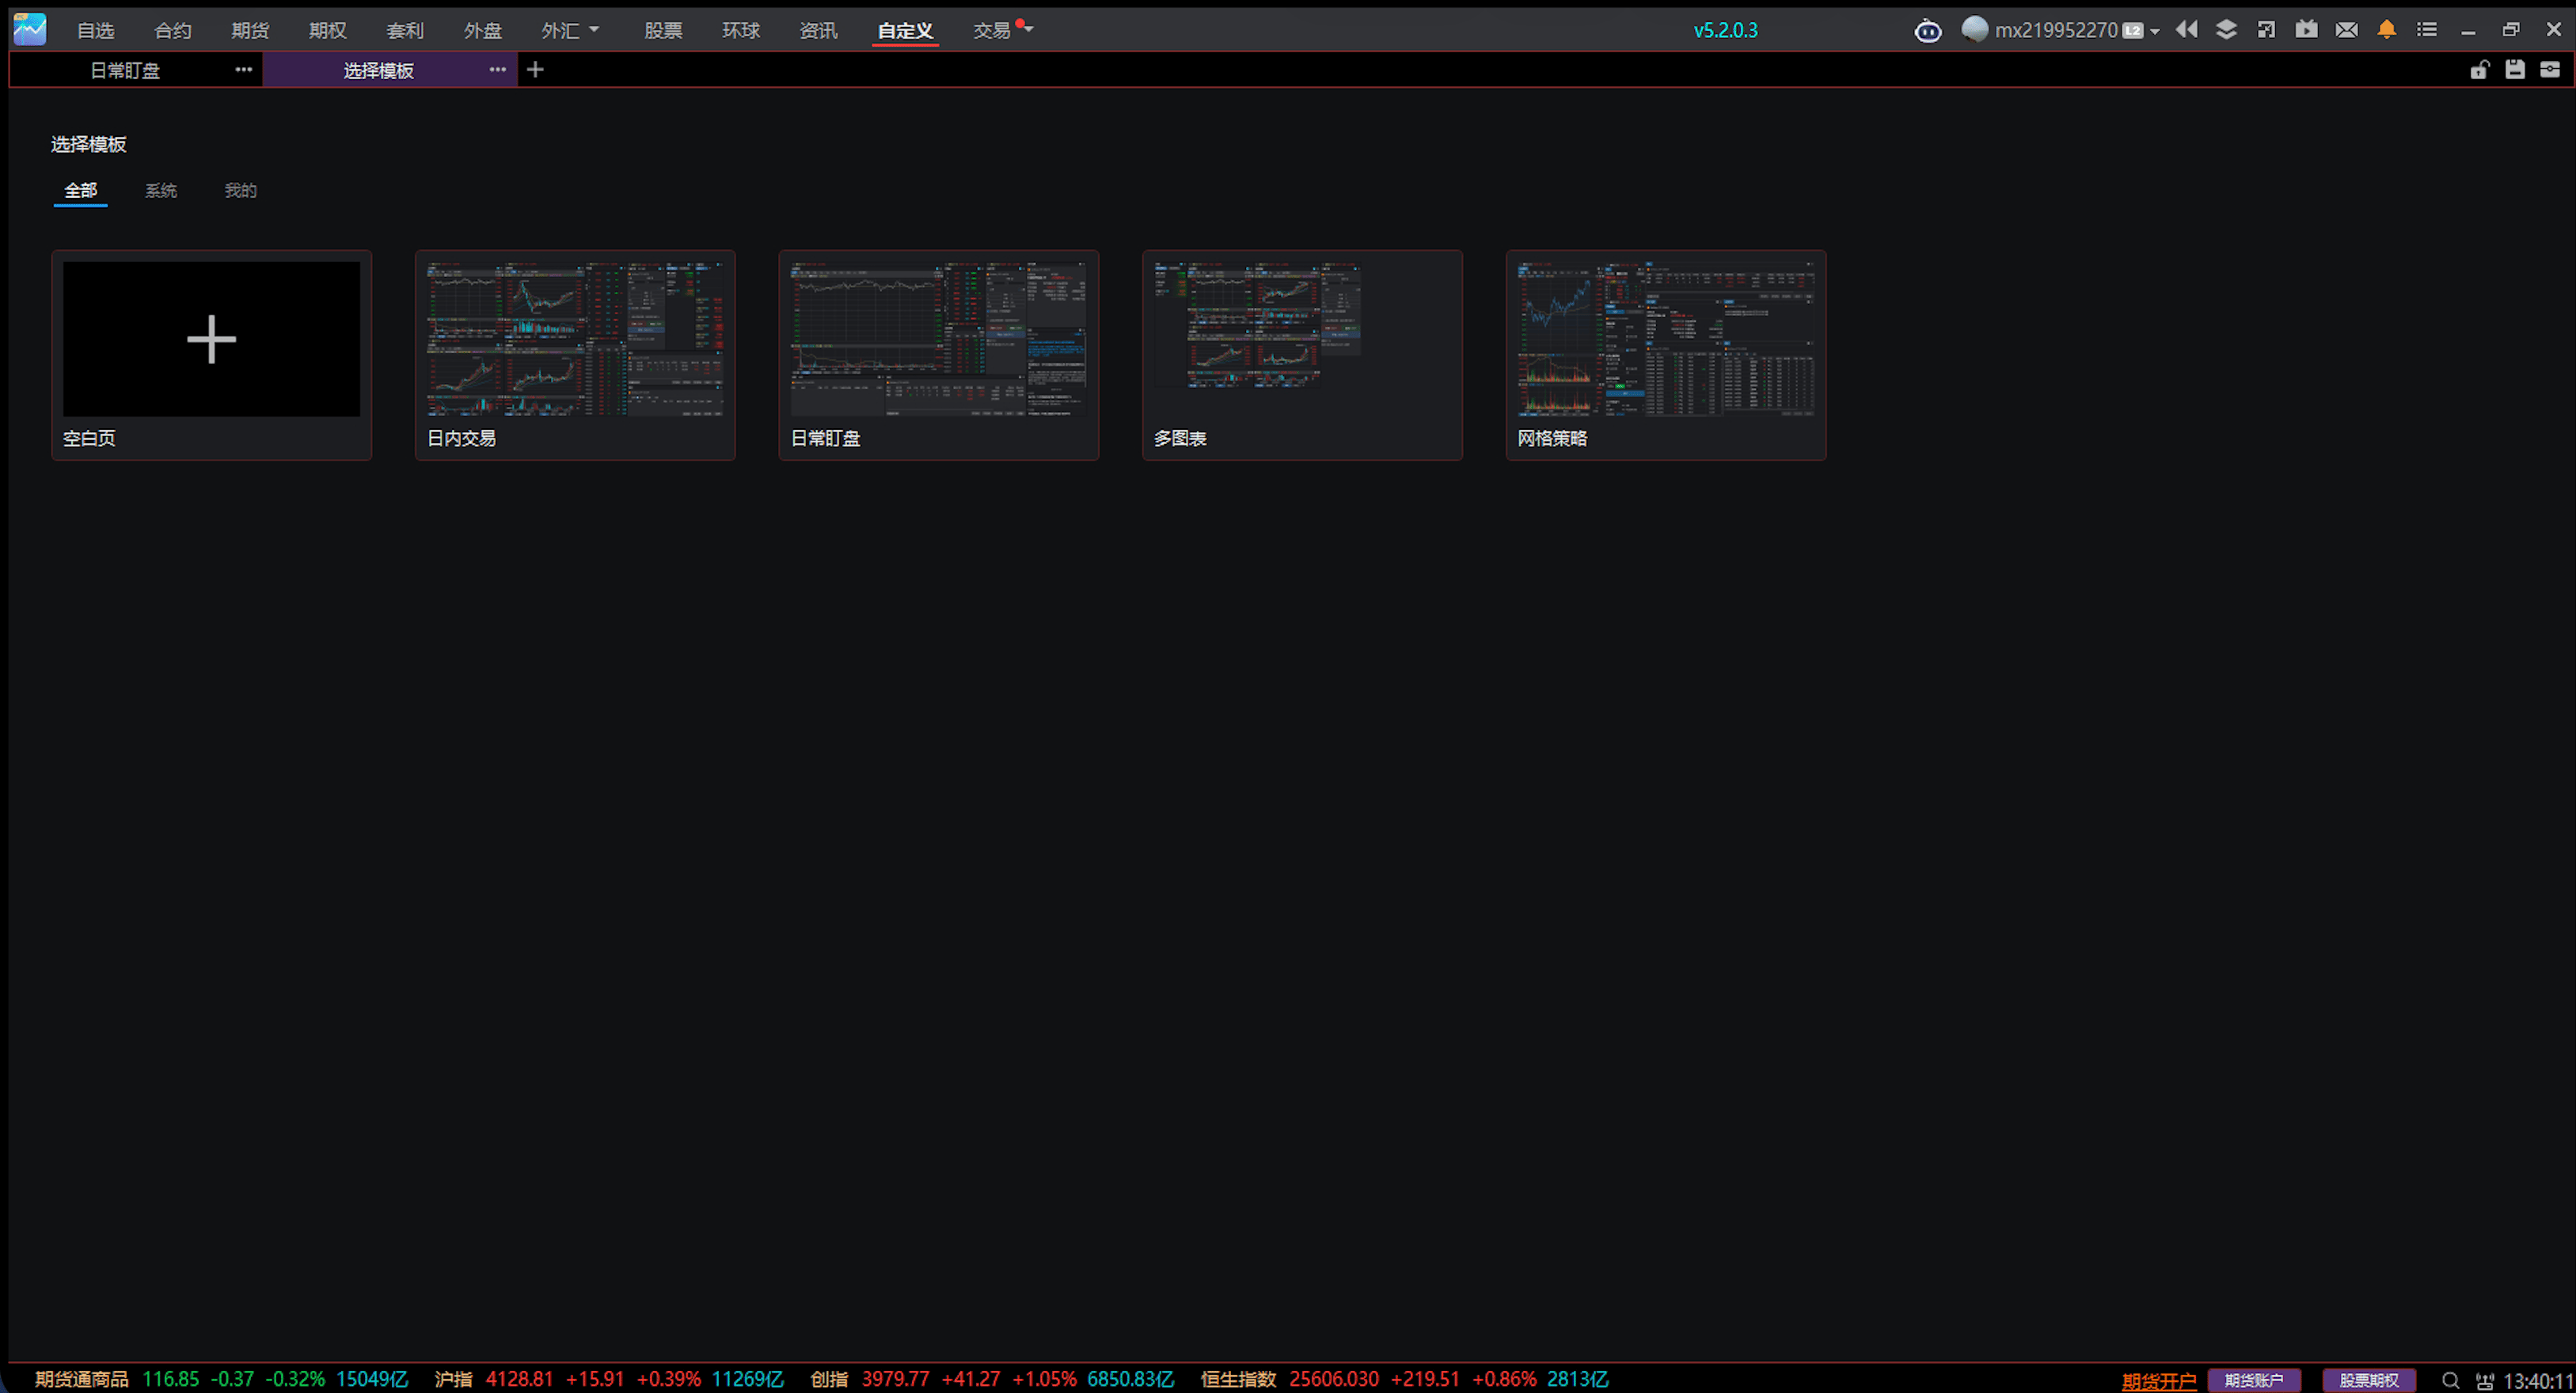Open the 资讯 menu
This screenshot has height=1393, width=2576.
[818, 30]
